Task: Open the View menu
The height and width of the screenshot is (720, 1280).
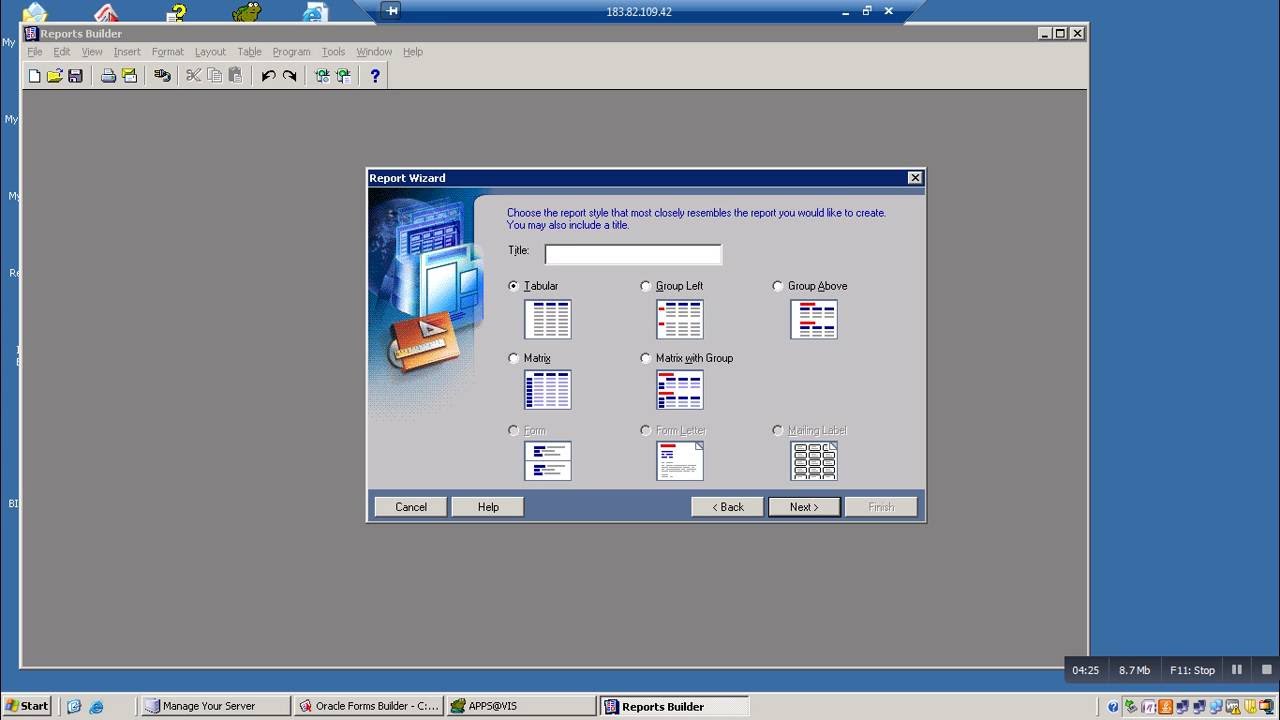Action: click(x=92, y=52)
